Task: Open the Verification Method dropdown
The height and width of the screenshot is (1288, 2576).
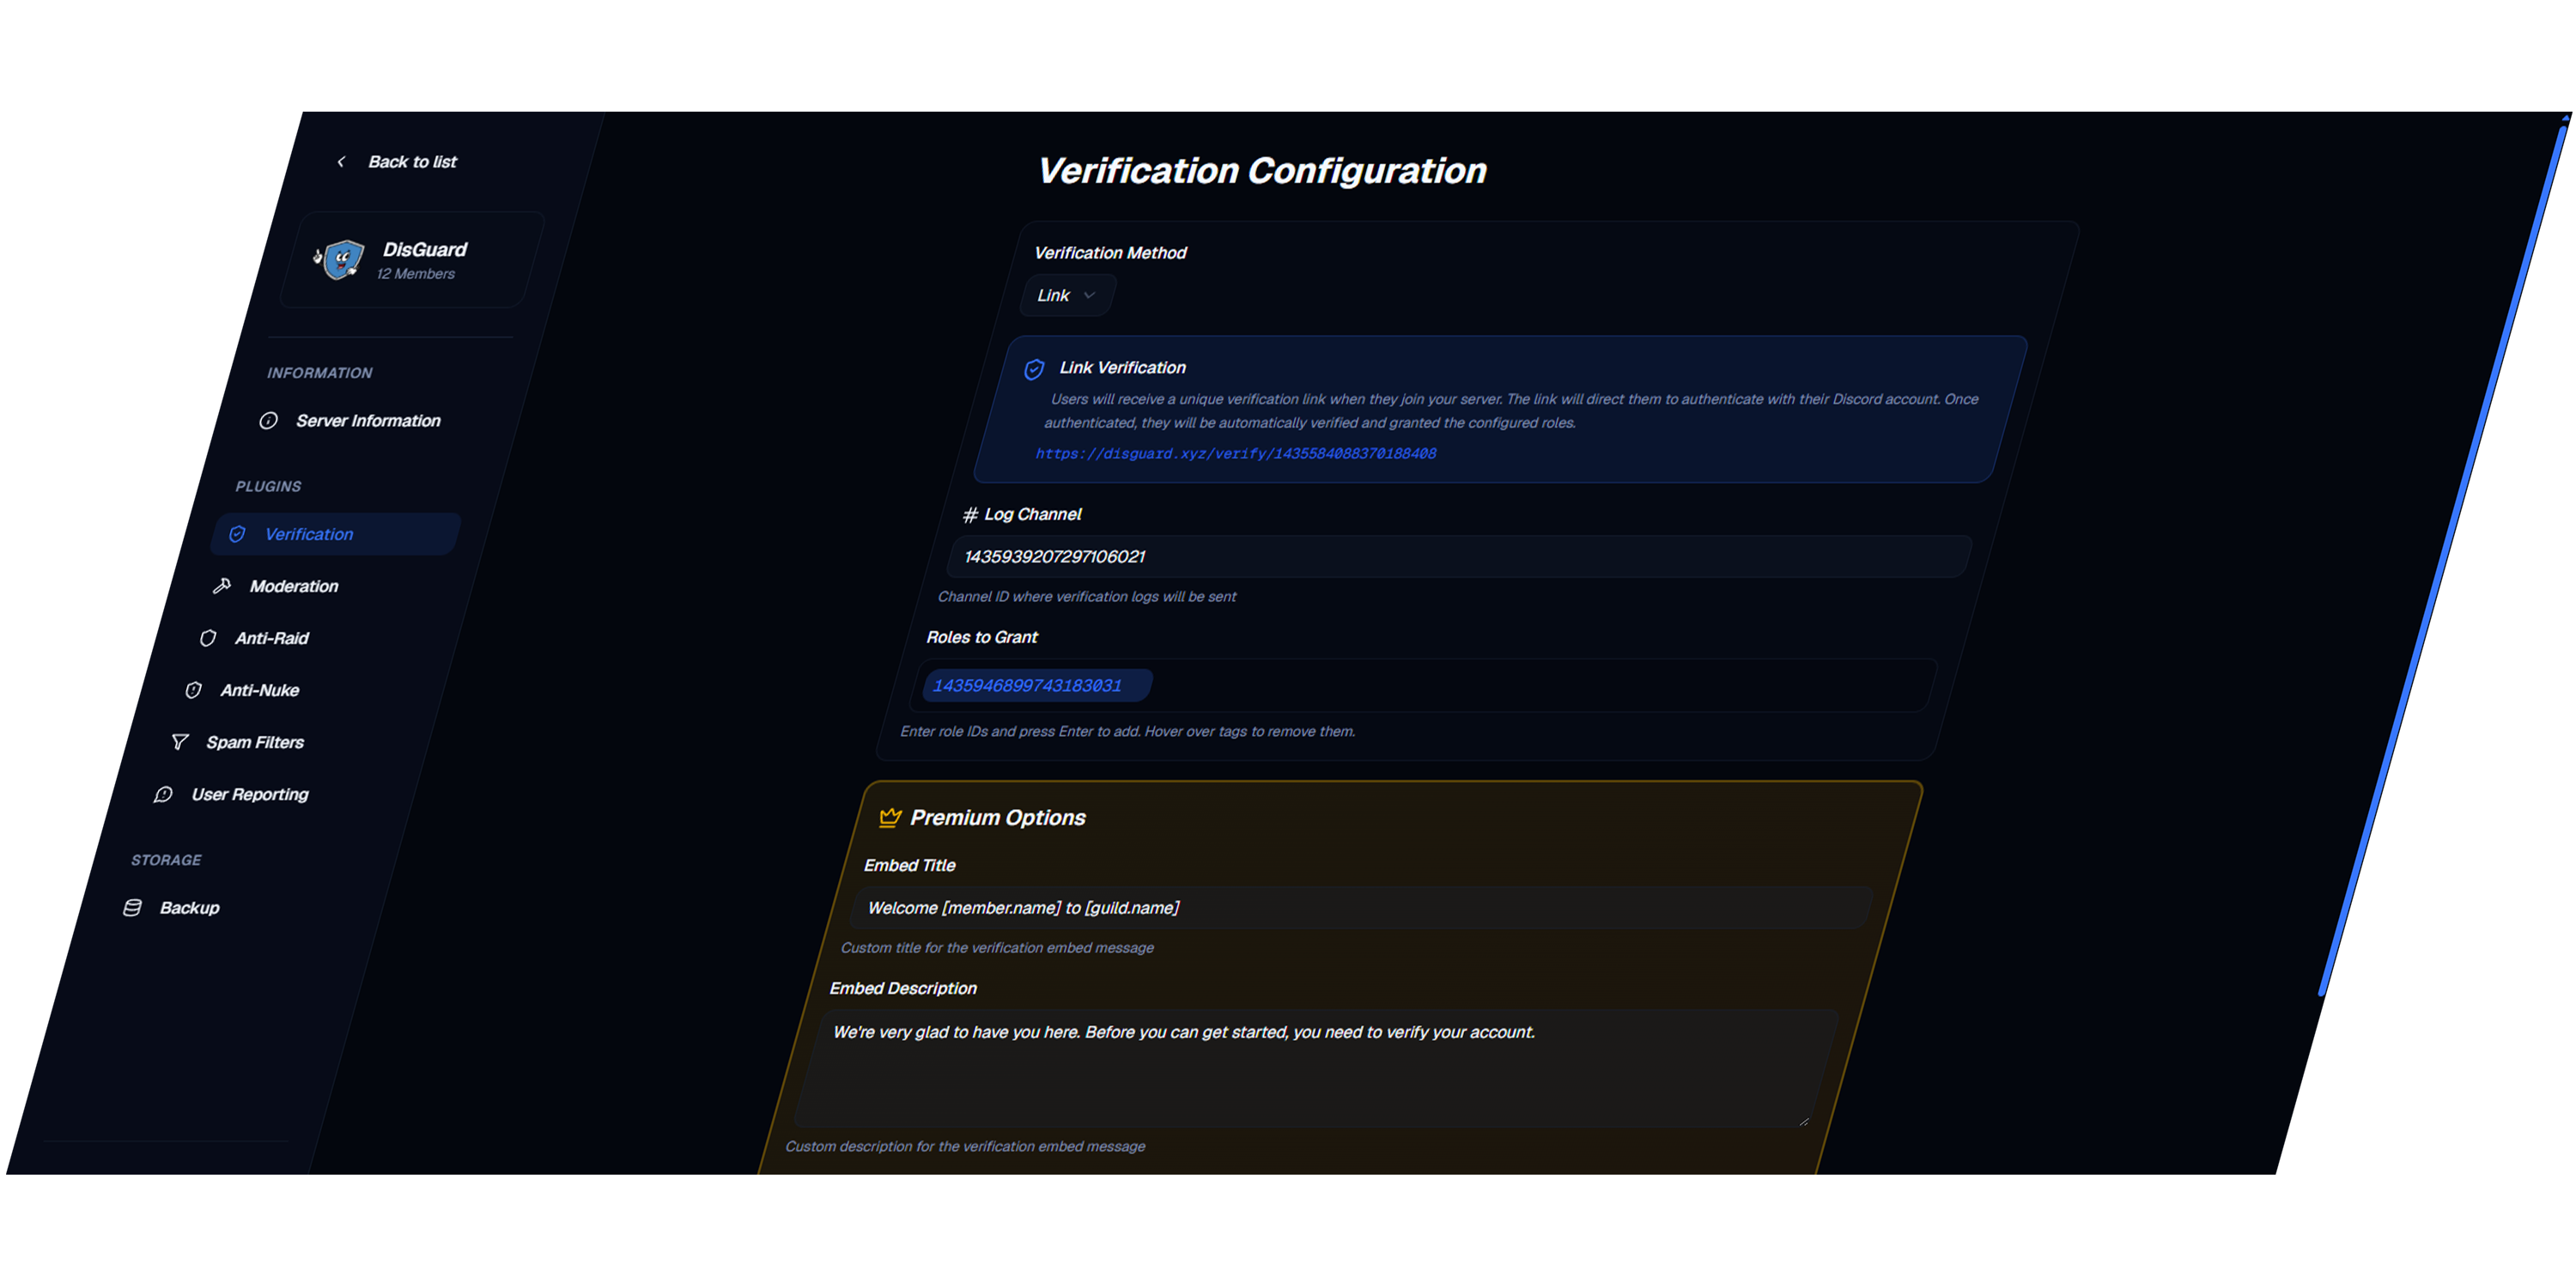Action: [x=1066, y=295]
